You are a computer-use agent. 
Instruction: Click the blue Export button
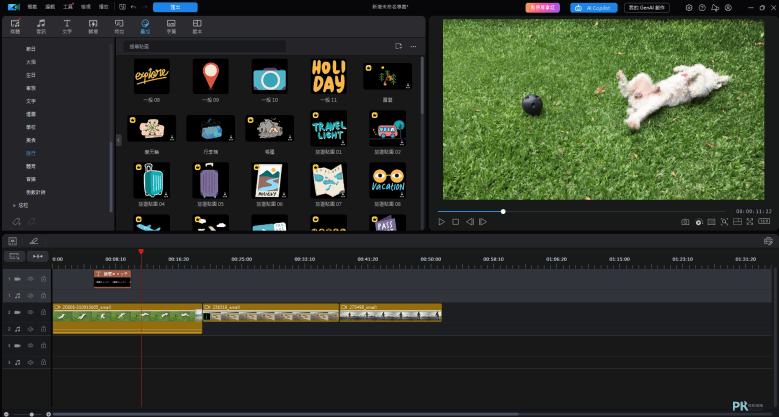(x=175, y=7)
